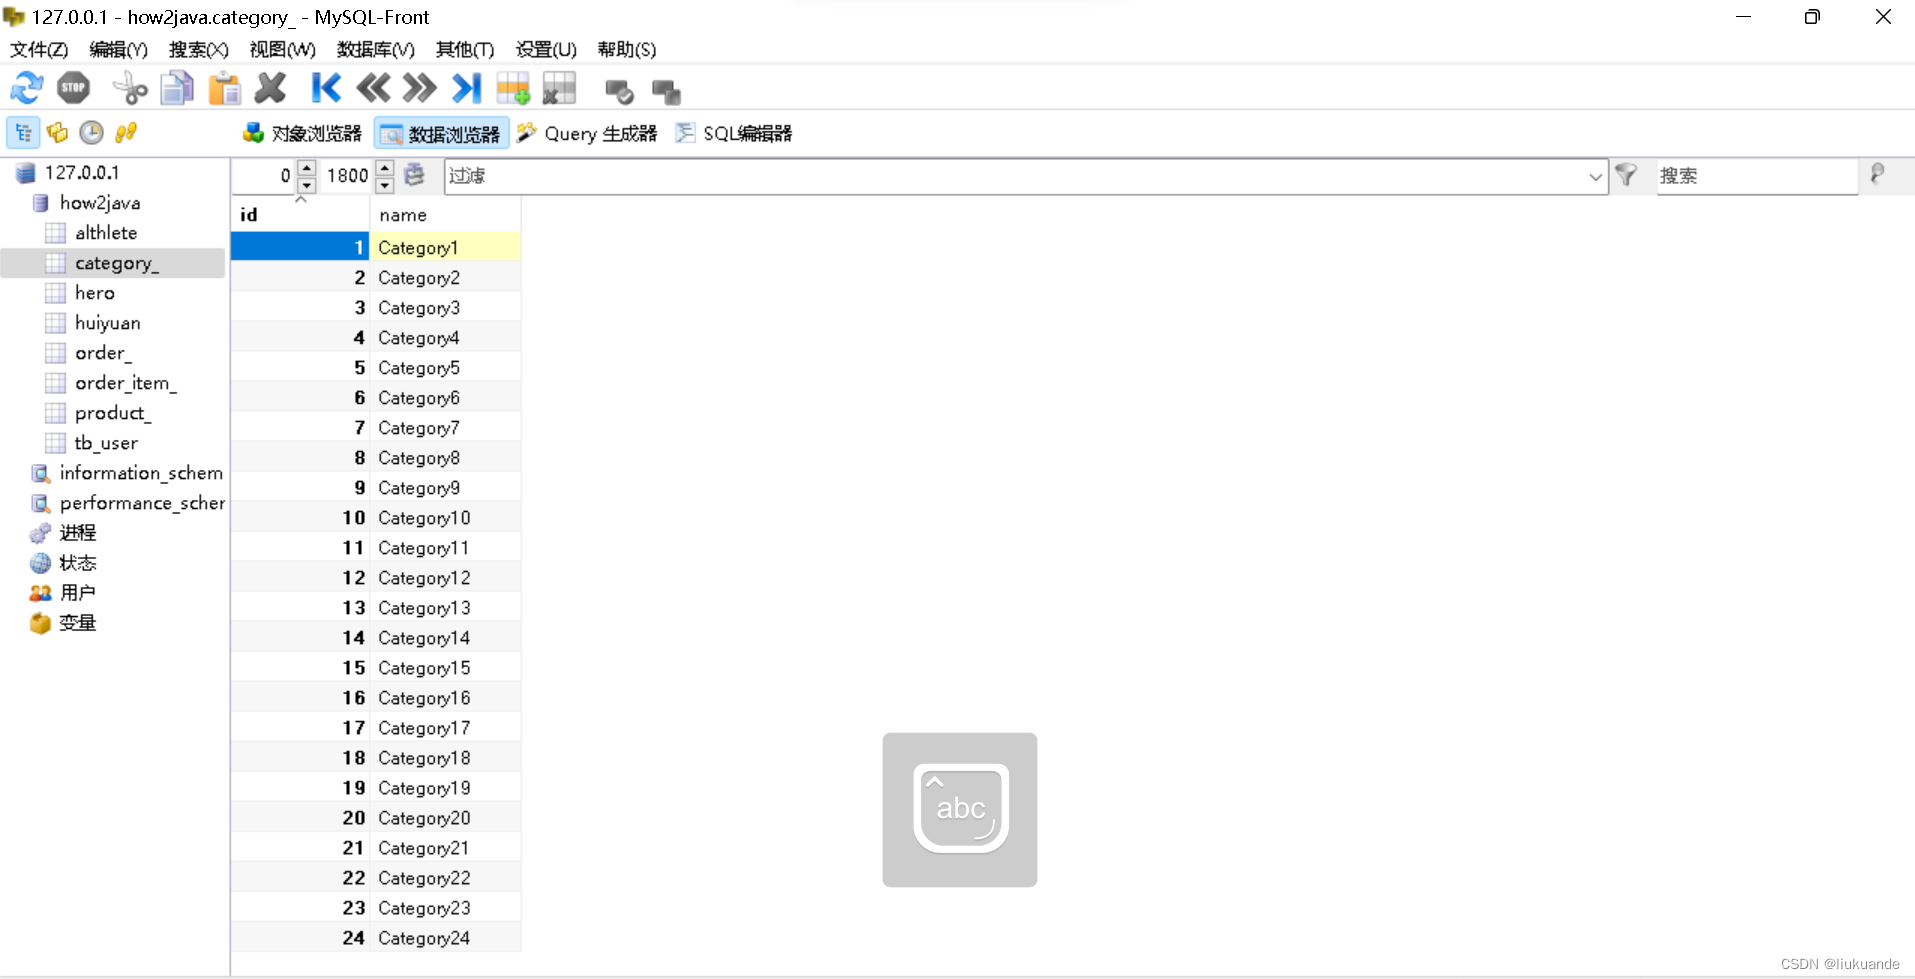
Task: Jump to last record arrow icon
Action: click(x=466, y=89)
